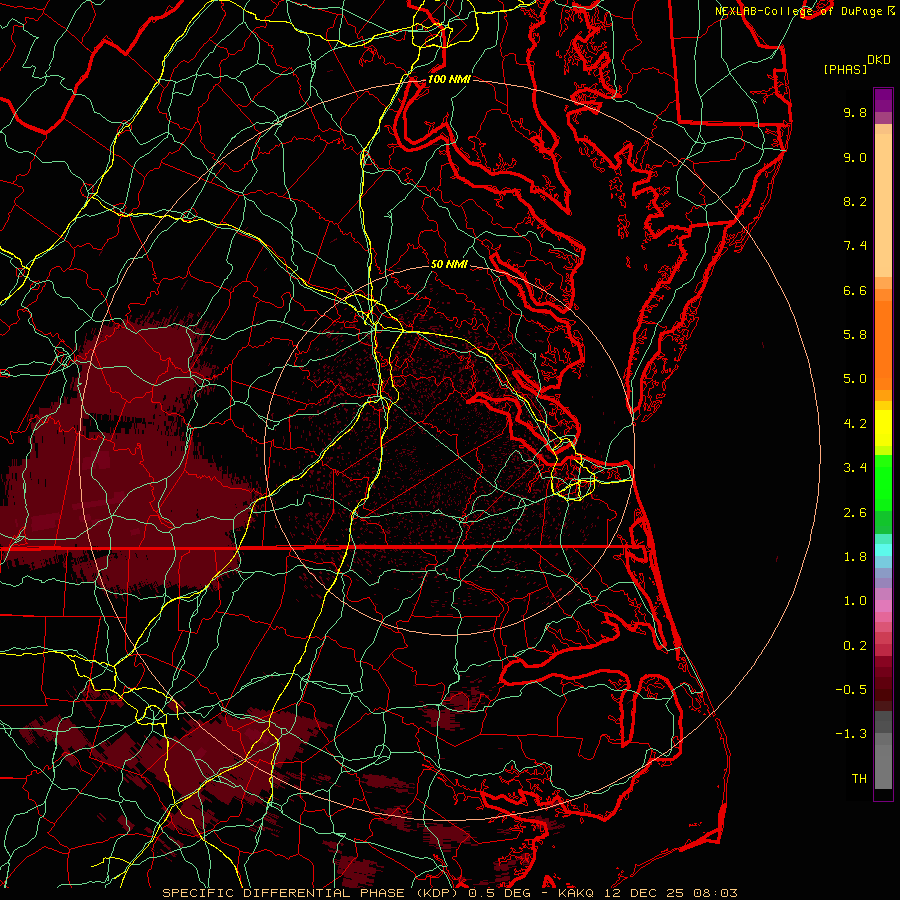Click the -1.3 value on the color scale

click(851, 734)
